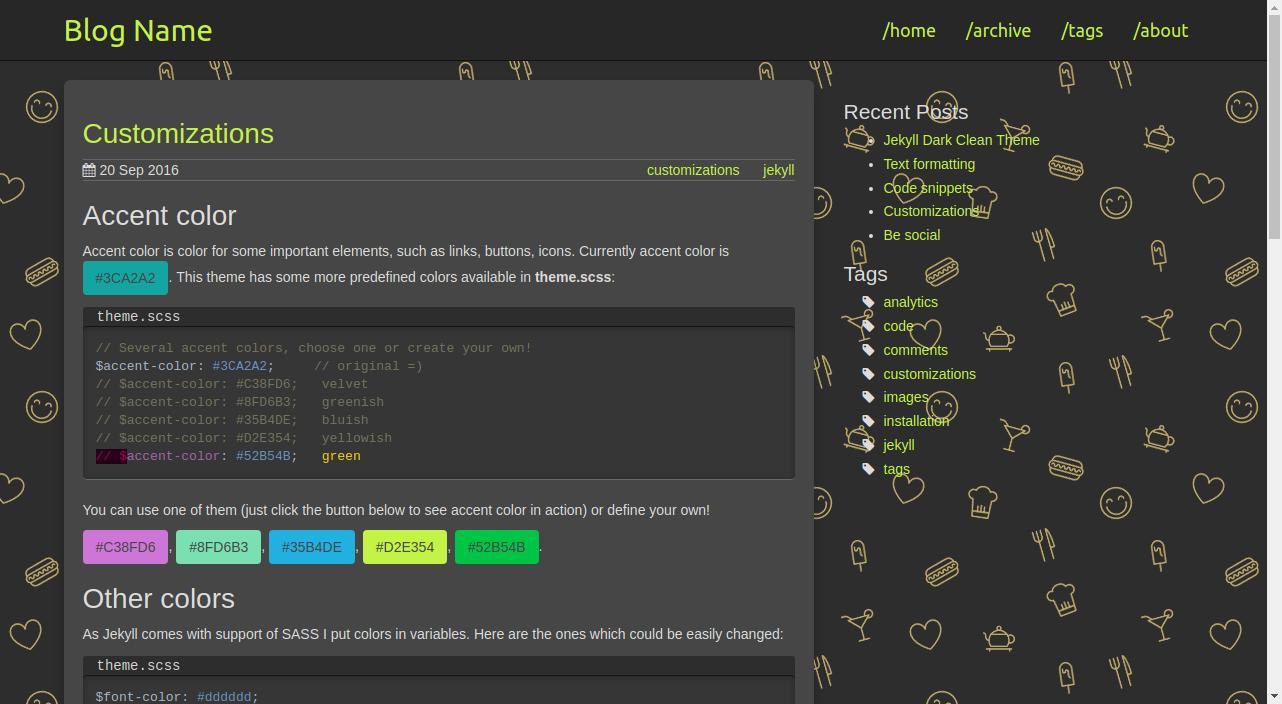Go to the /tags page

(1081, 31)
